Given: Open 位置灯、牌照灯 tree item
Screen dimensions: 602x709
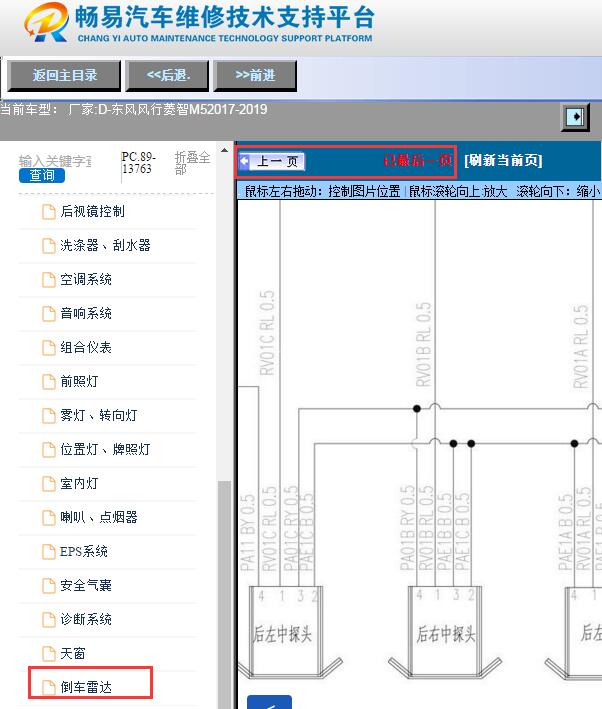Looking at the screenshot, I should point(105,449).
